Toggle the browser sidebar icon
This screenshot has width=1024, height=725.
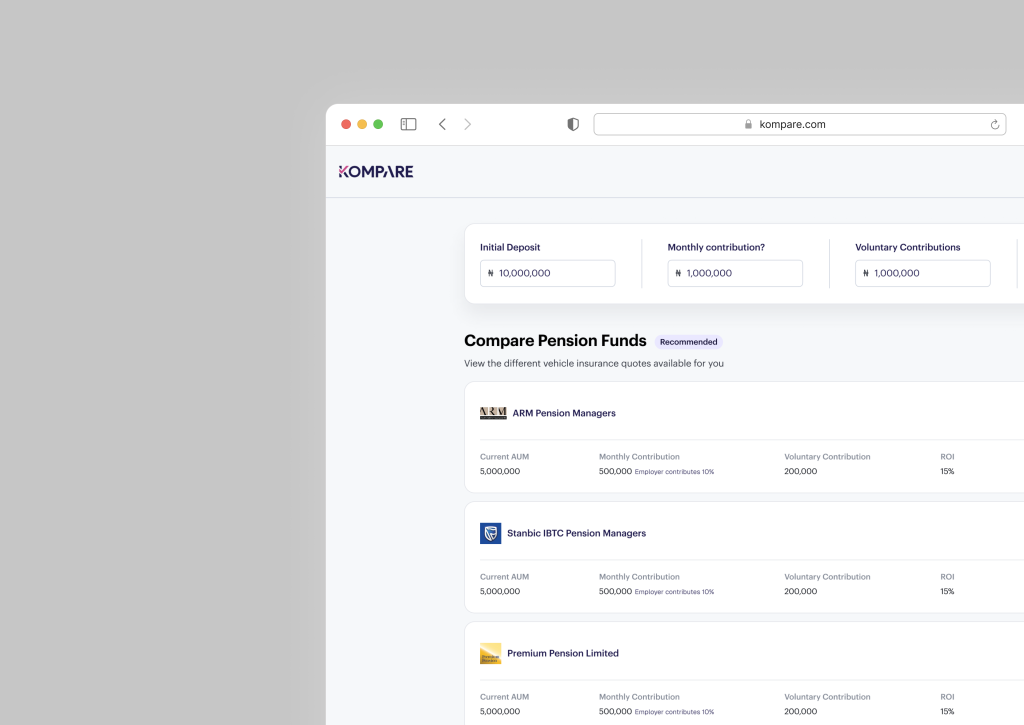tap(408, 124)
